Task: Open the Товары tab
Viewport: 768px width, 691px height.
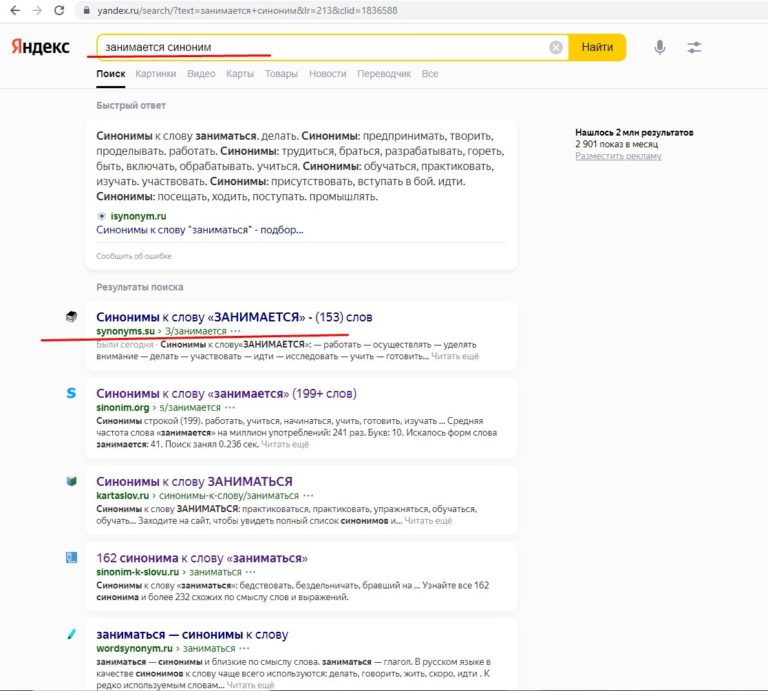Action: tap(281, 74)
